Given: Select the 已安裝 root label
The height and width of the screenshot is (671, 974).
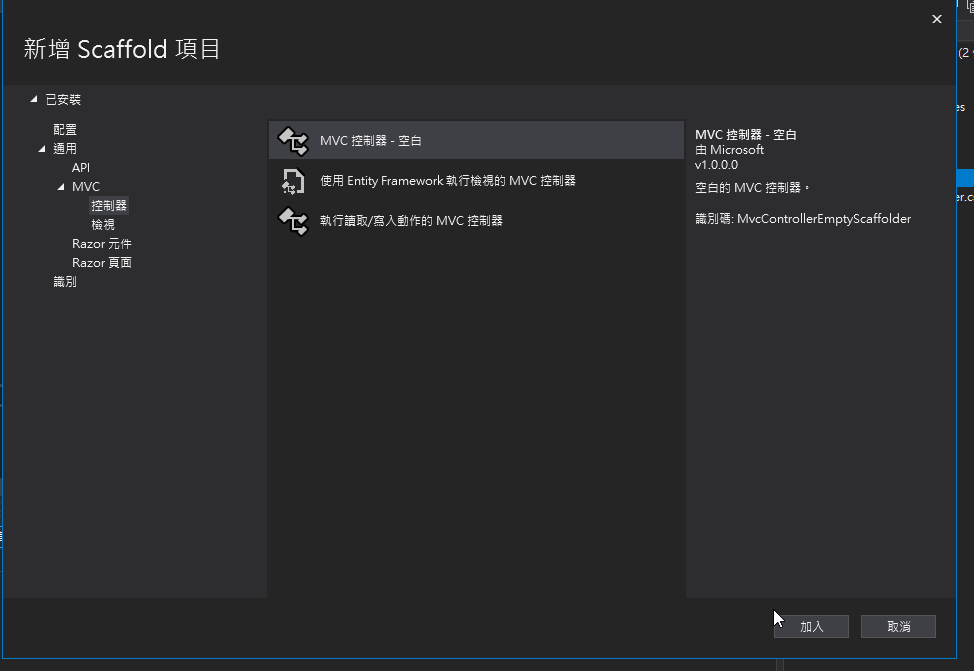Looking at the screenshot, I should [x=63, y=99].
